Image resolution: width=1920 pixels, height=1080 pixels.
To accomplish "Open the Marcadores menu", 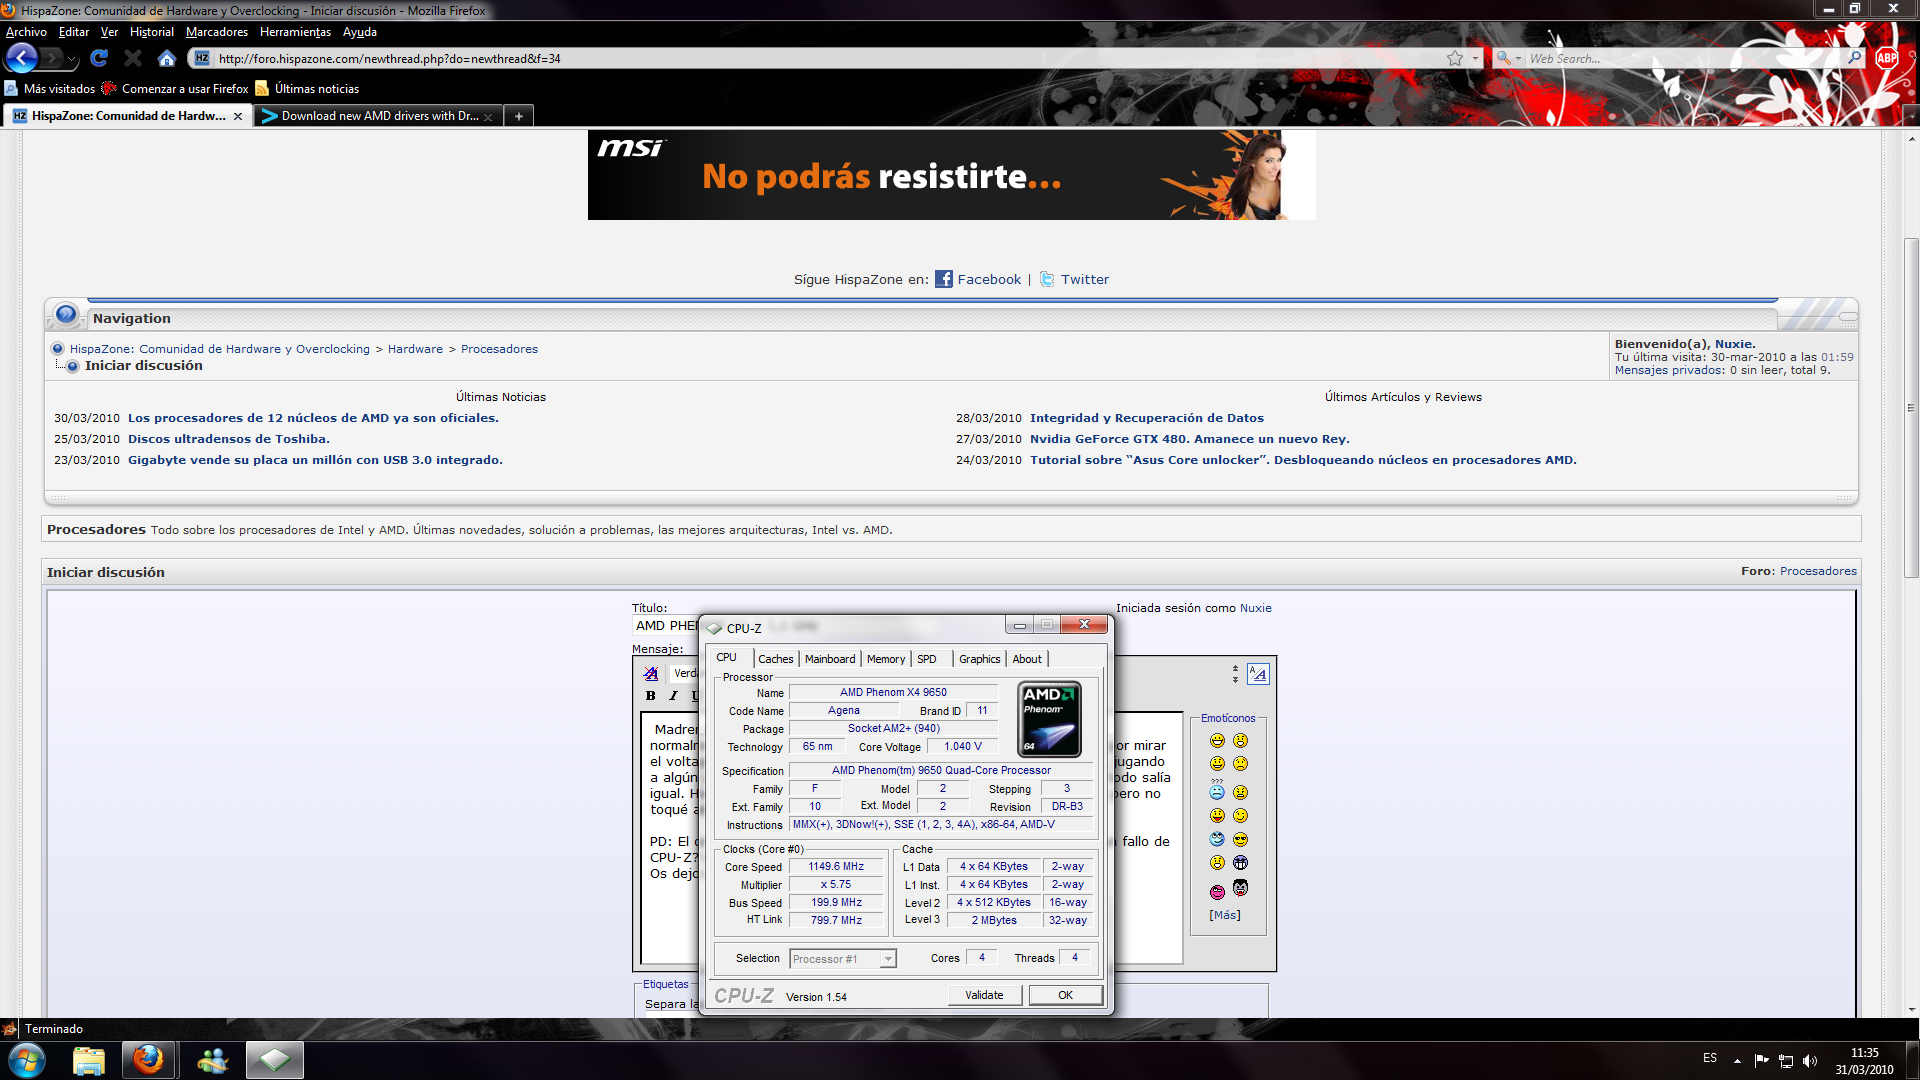I will tap(216, 32).
